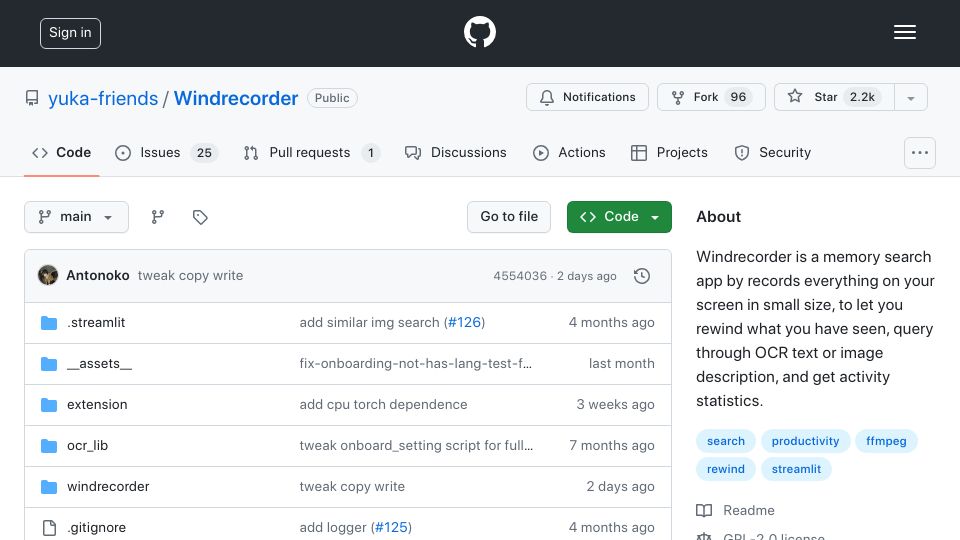The width and height of the screenshot is (960, 540).
Task: Expand the green Code dropdown
Action: coord(619,217)
